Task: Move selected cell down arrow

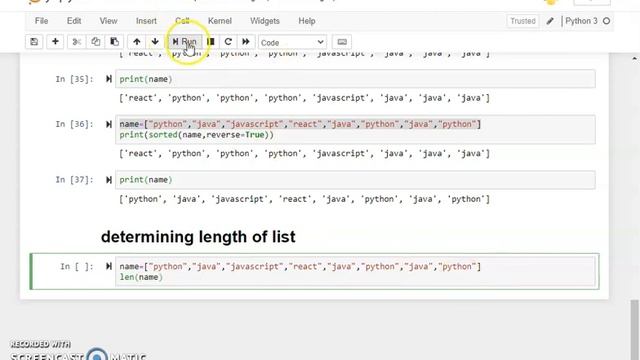Action: [155, 42]
